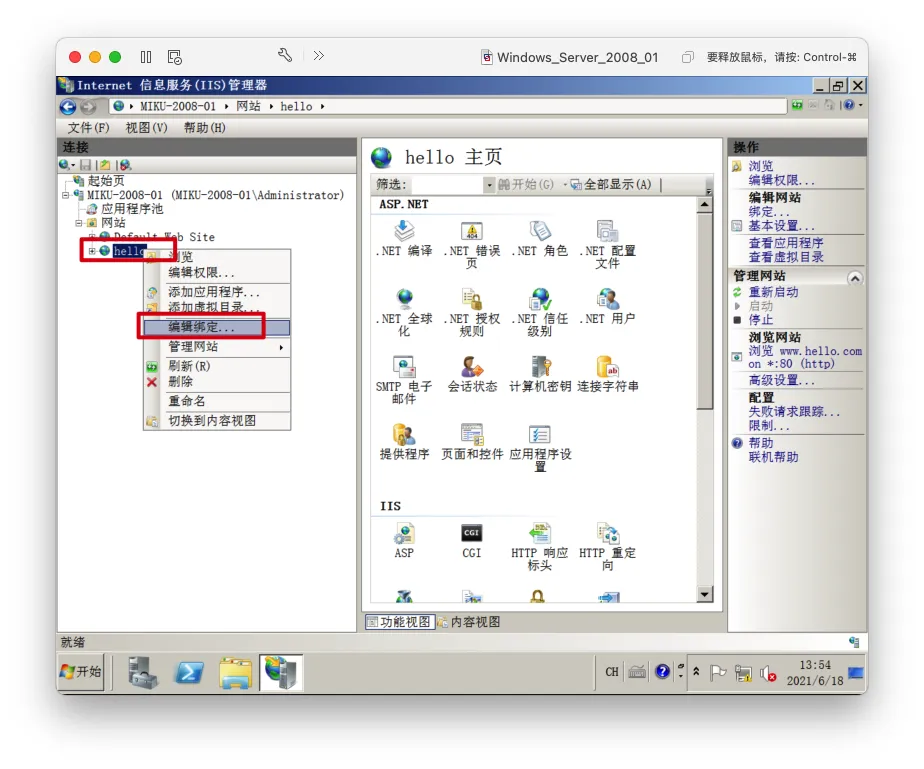Open PowerShell from the taskbar
Image resolution: width=924 pixels, height=769 pixels.
pyautogui.click(x=189, y=672)
